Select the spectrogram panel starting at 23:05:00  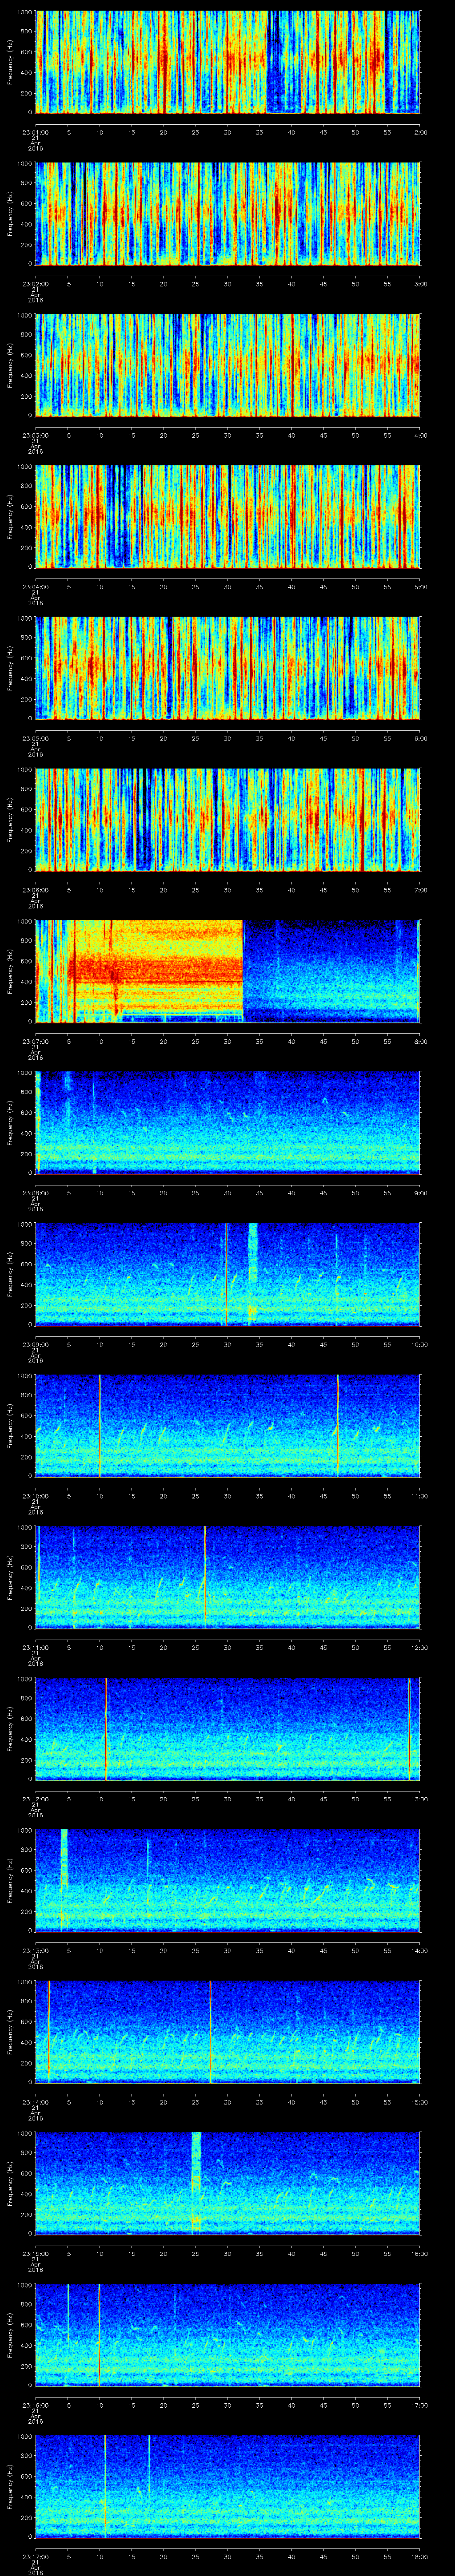[228, 668]
